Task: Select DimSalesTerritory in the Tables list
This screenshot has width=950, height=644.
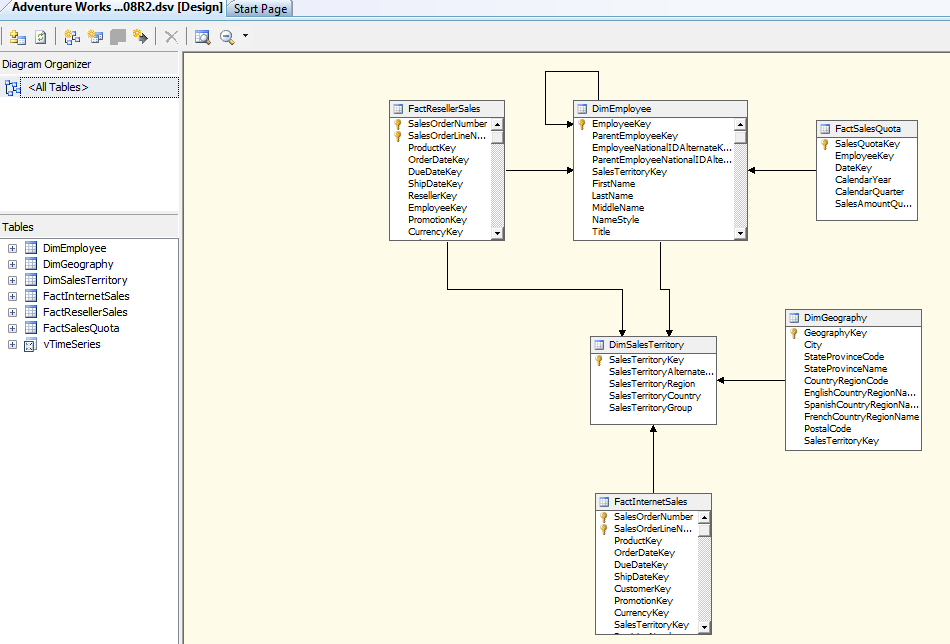Action: pos(85,281)
